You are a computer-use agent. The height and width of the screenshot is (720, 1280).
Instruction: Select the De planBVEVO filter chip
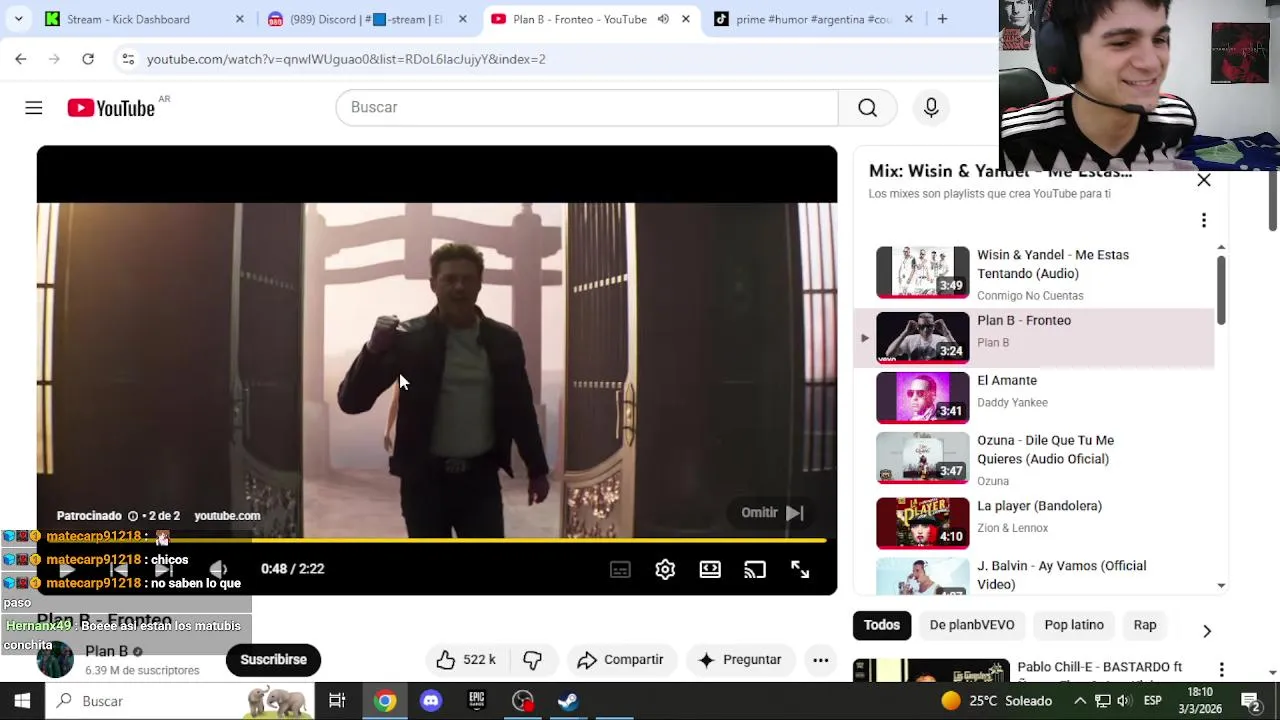972,625
